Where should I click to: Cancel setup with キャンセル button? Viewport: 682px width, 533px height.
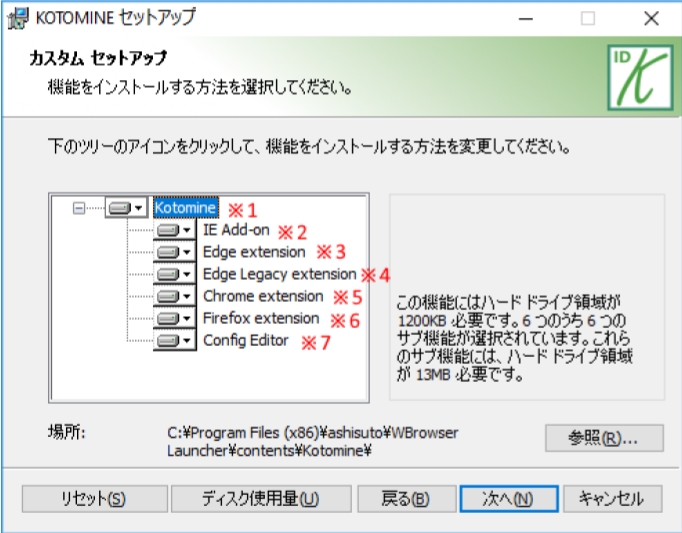click(612, 498)
